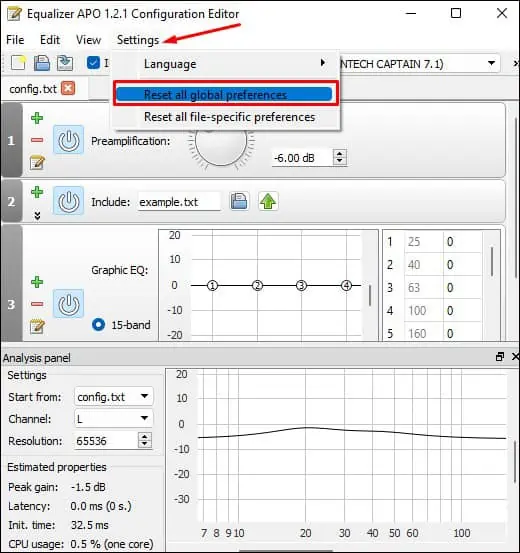The width and height of the screenshot is (520, 553).
Task: Select Reset all file-specific preferences
Action: coord(229,117)
